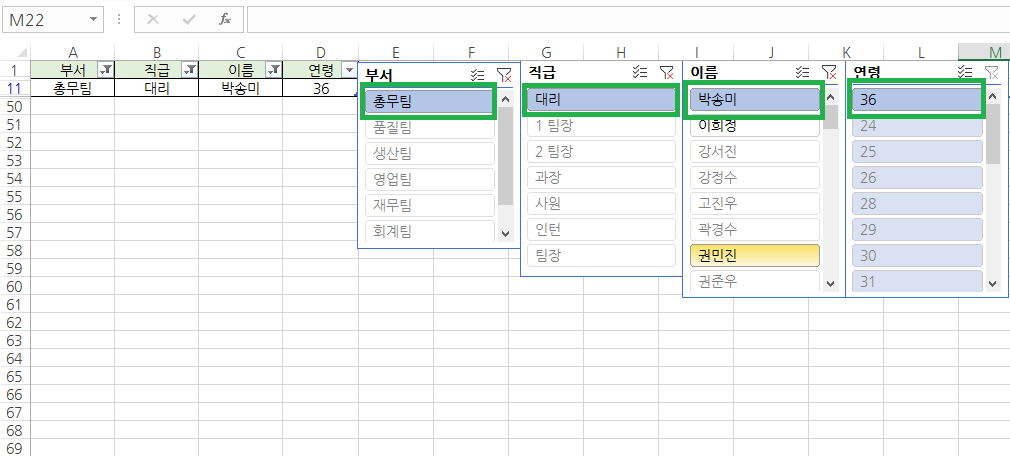
Task: Open Insert Function with the fx icon
Action: click(x=225, y=19)
